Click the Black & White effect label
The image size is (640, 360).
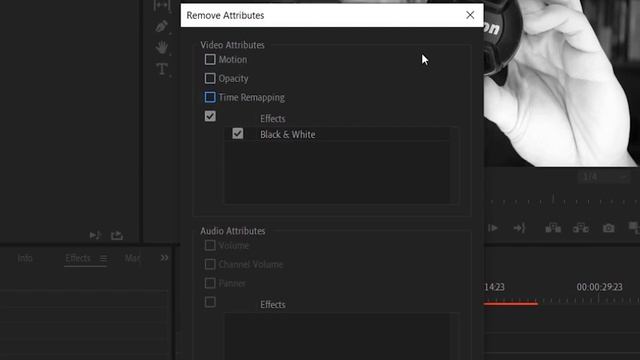coord(287,134)
